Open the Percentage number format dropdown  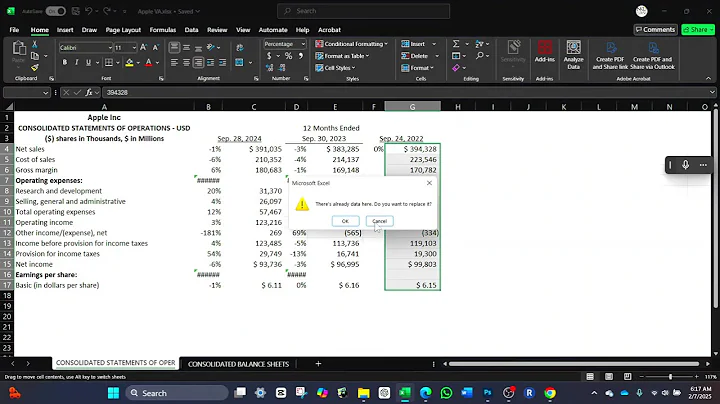303,44
